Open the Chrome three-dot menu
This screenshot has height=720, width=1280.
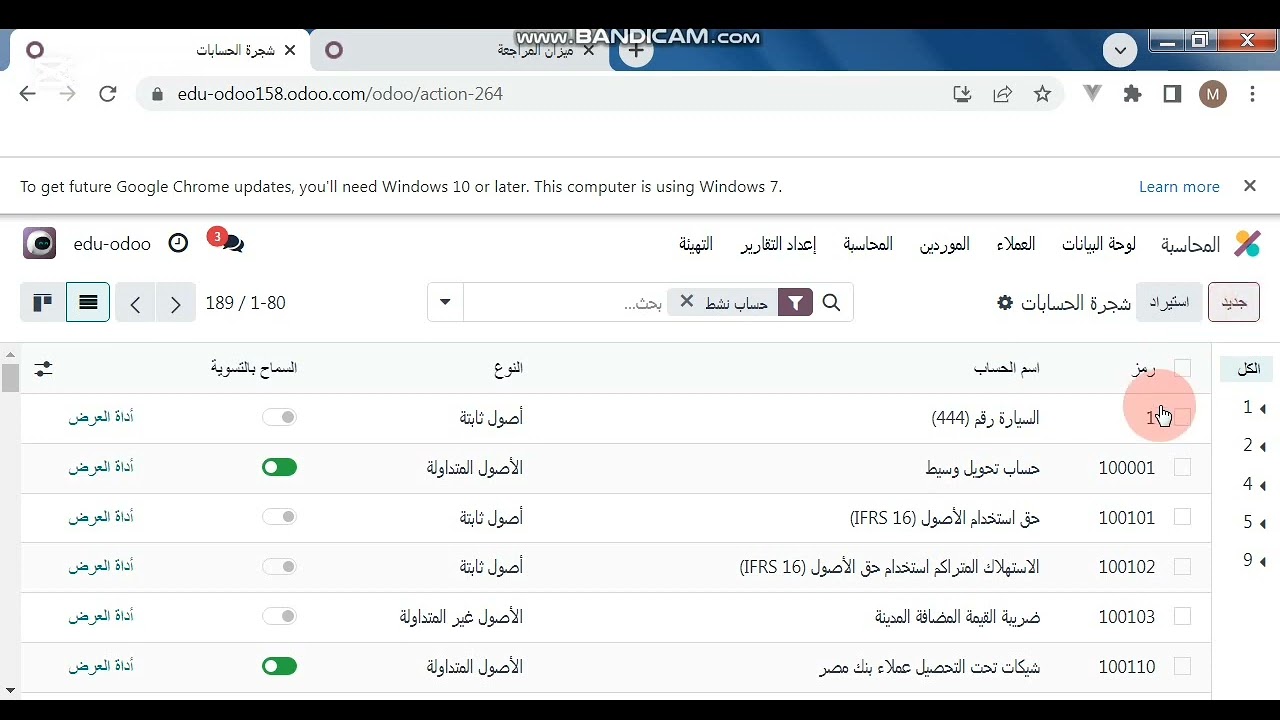1252,94
